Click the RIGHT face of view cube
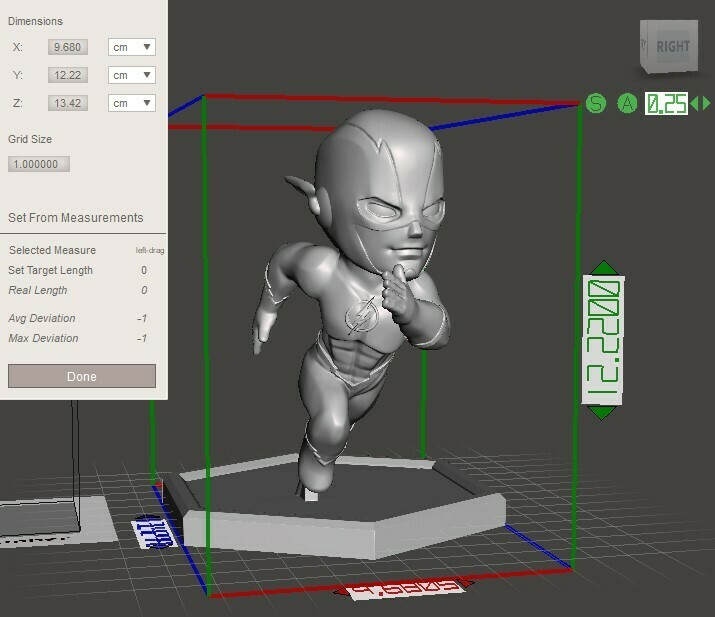715x617 pixels. pyautogui.click(x=672, y=46)
